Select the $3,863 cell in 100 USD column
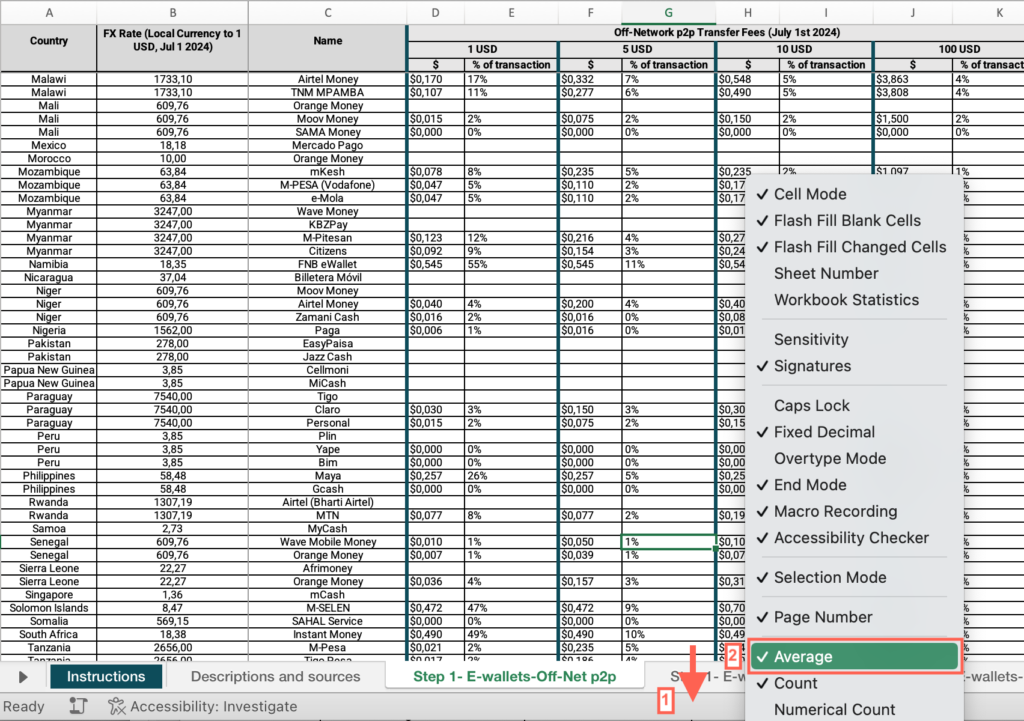This screenshot has width=1024, height=721. tap(912, 79)
